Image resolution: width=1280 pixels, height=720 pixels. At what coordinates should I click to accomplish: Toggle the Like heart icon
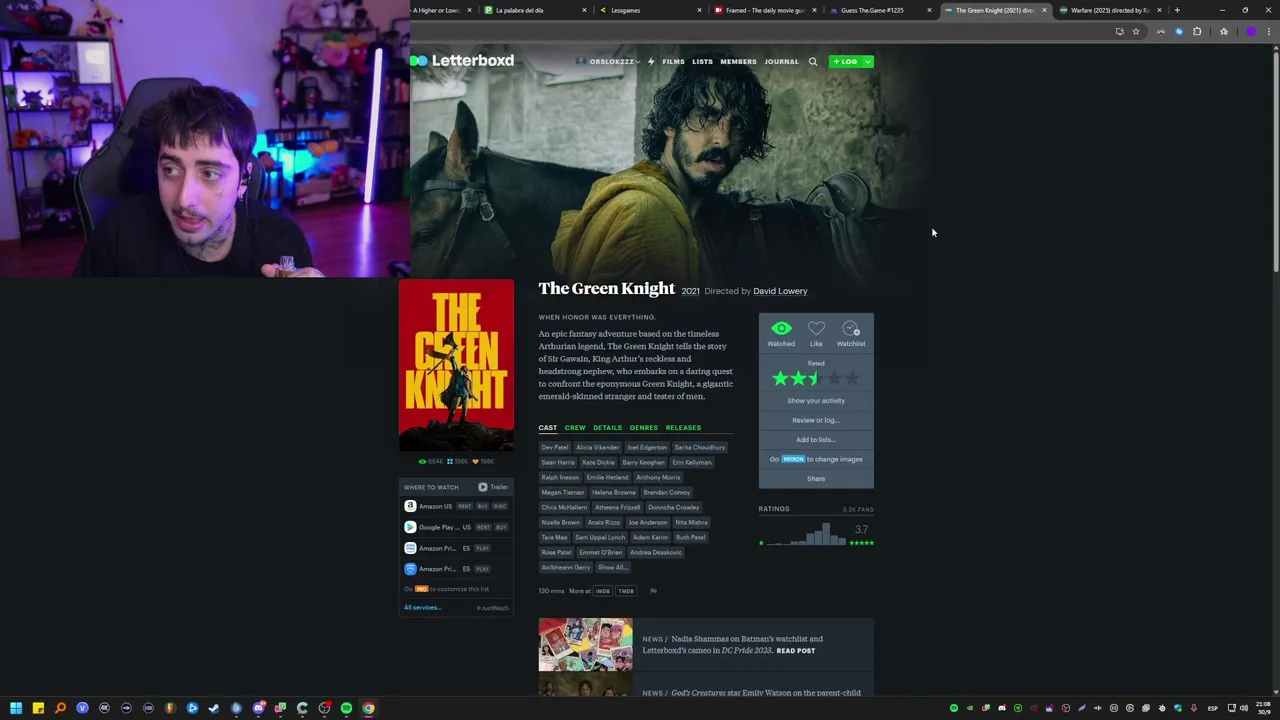pyautogui.click(x=816, y=328)
